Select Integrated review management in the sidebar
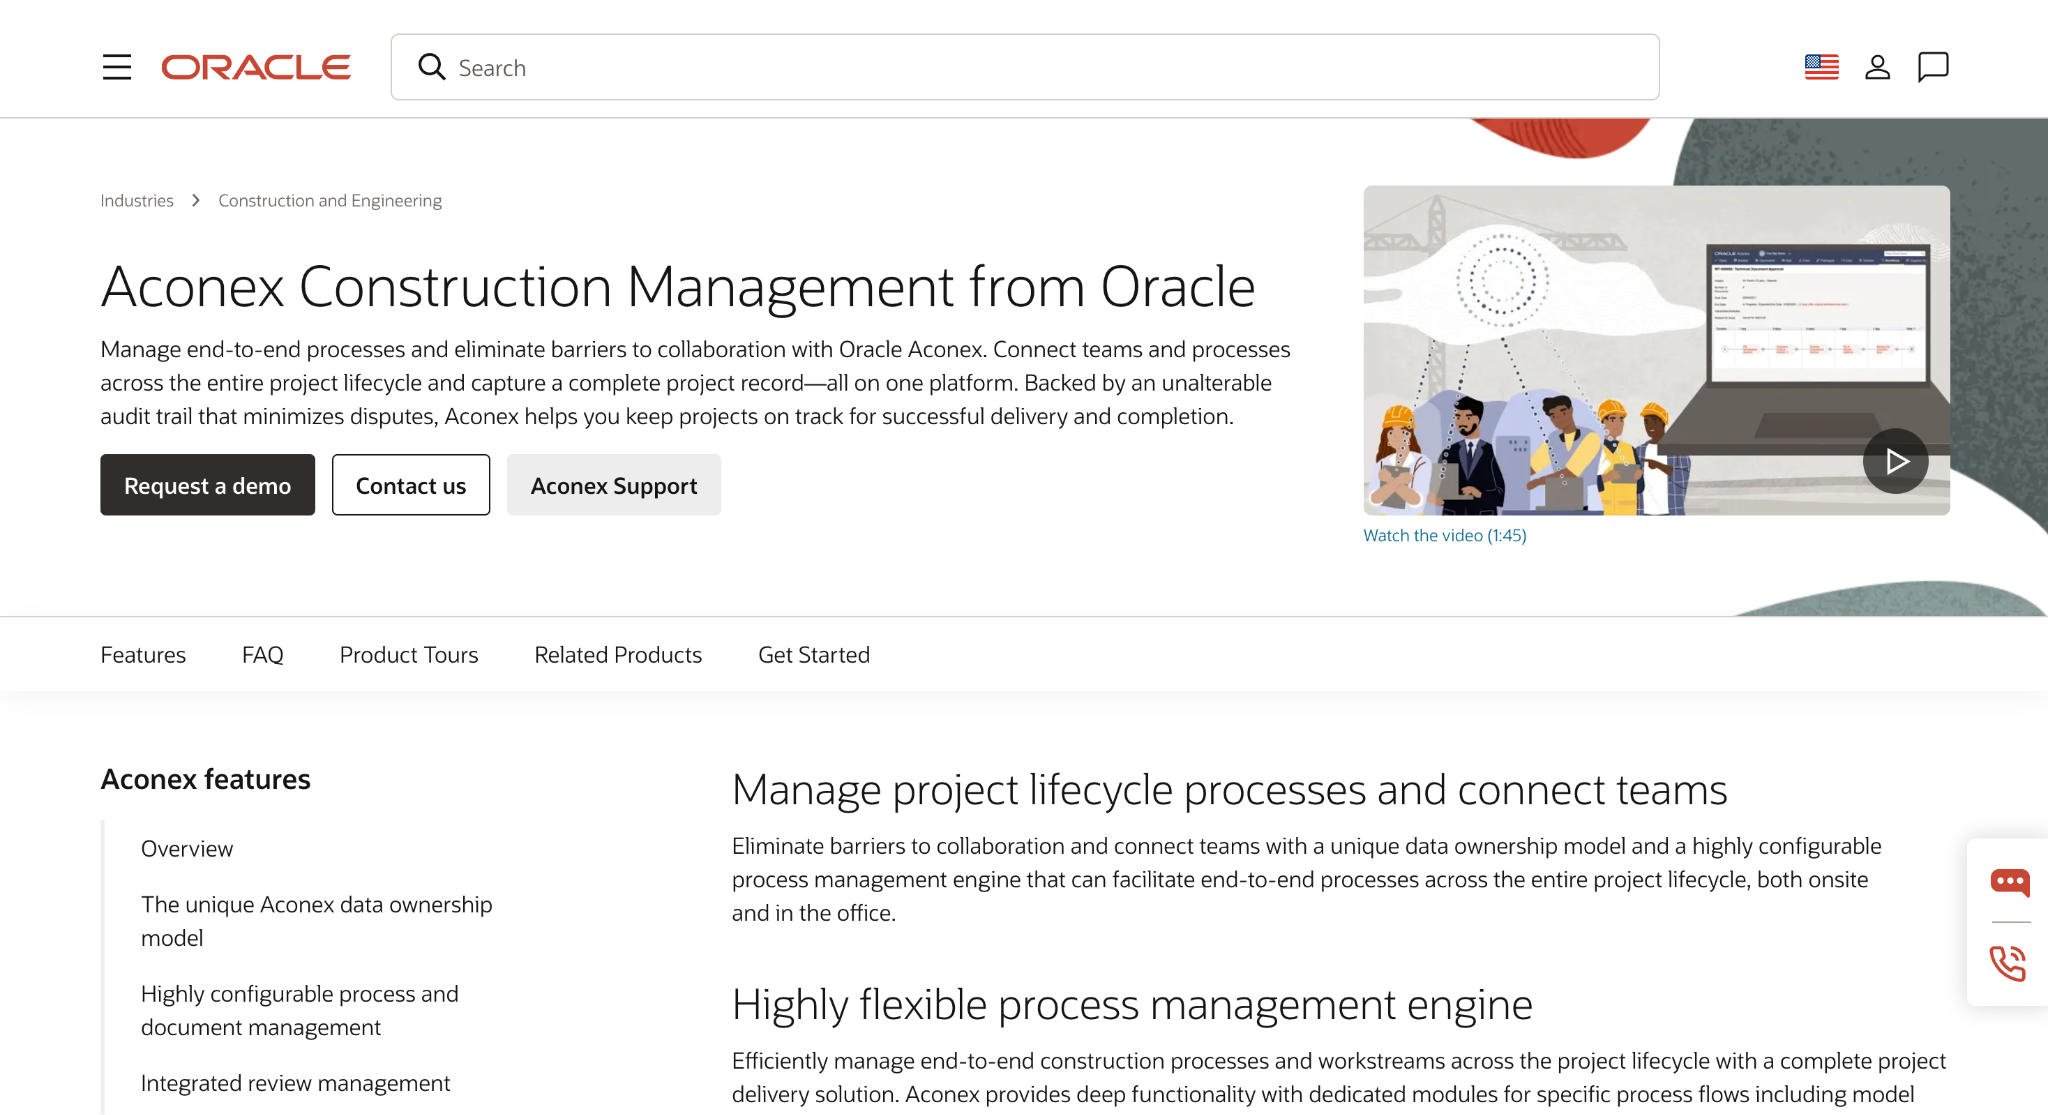The height and width of the screenshot is (1115, 2048). 295,1083
